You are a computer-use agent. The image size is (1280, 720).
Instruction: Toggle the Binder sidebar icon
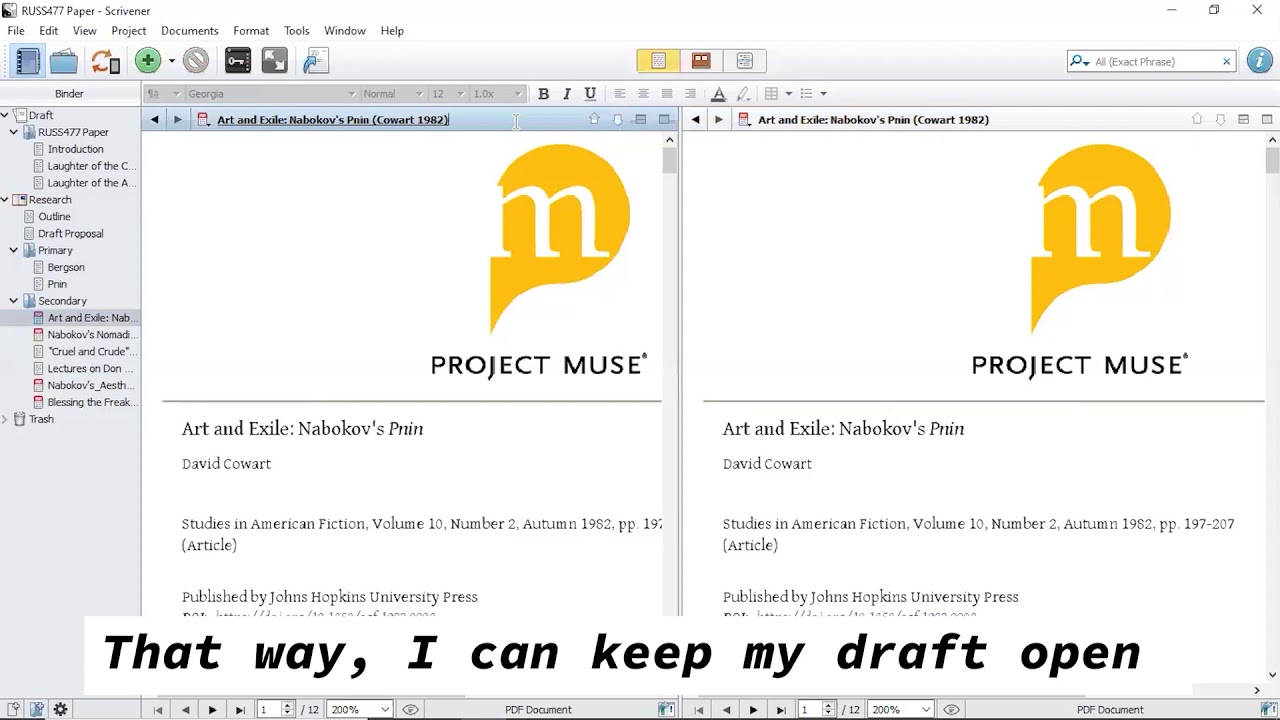(x=27, y=61)
